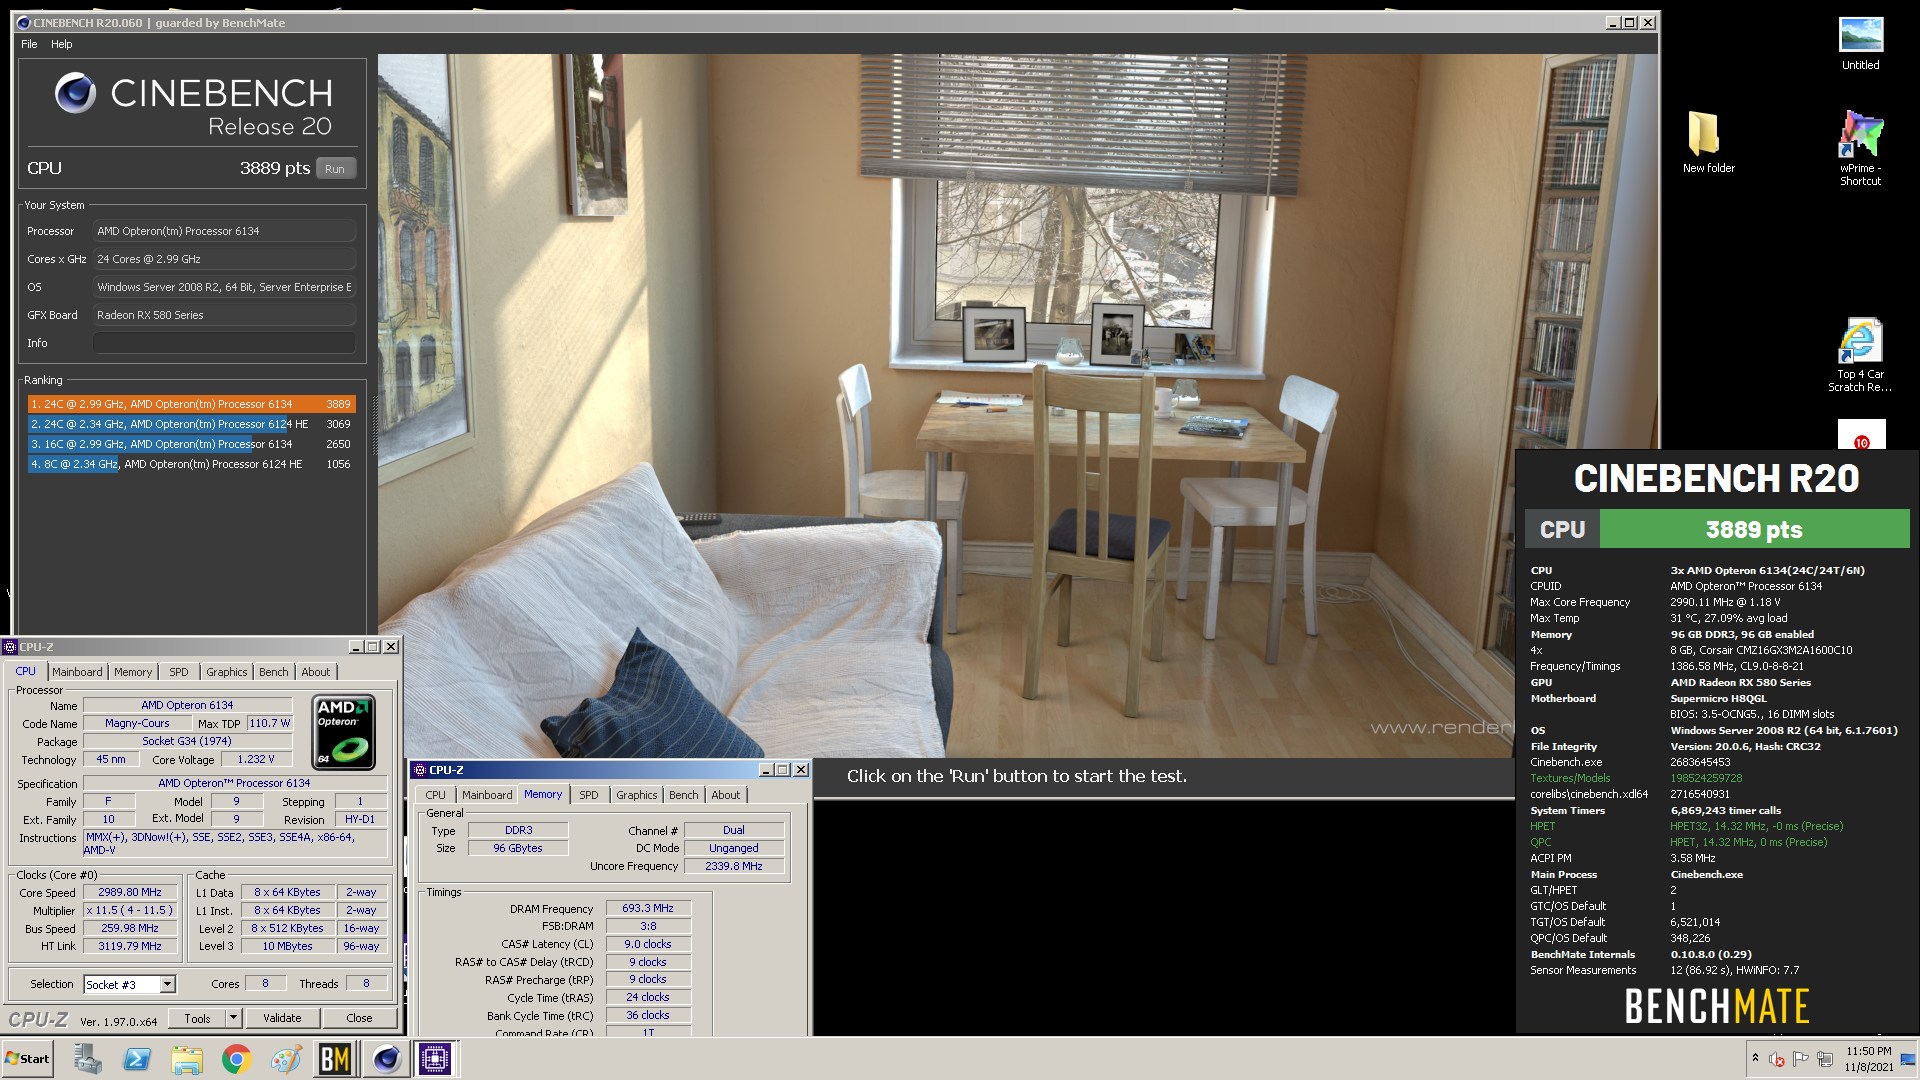Select ranking entry 16C @ 2.99 GHz Opteron 6134
This screenshot has height=1080, width=1920.
190,444
